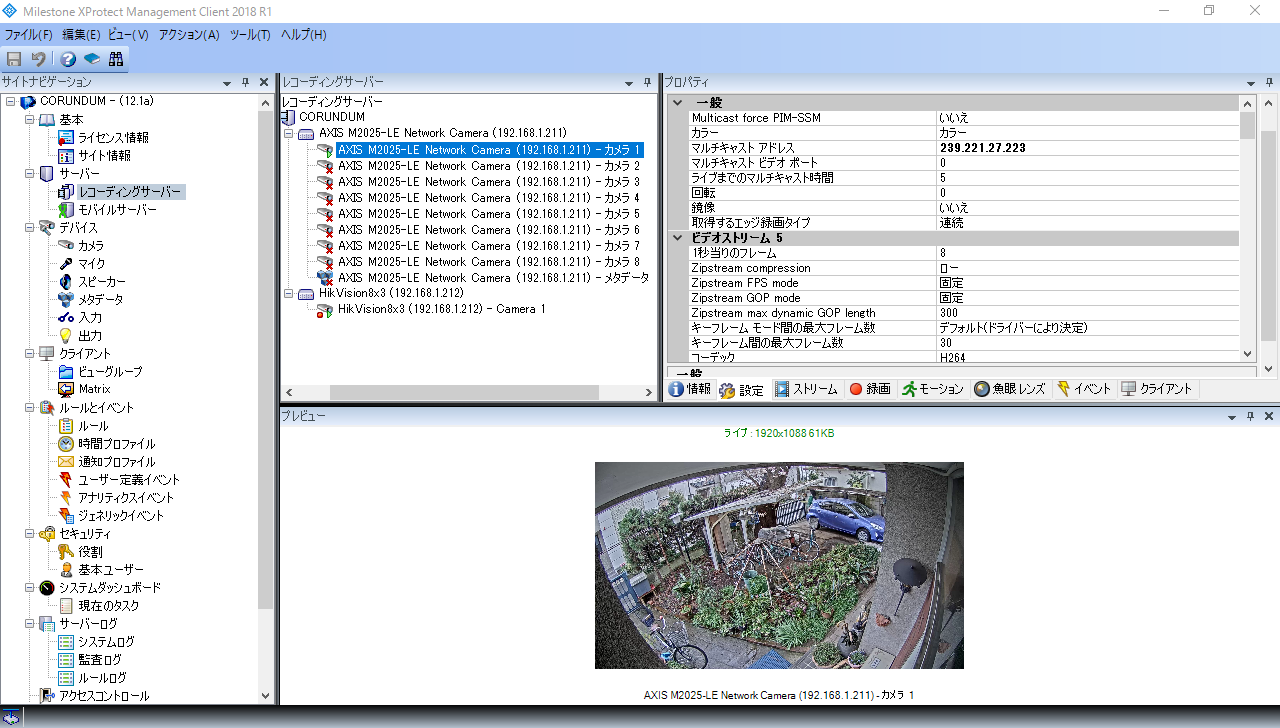The width and height of the screenshot is (1280, 728).
Task: Collapse the ルールとイベント tree node
Action: (29, 408)
